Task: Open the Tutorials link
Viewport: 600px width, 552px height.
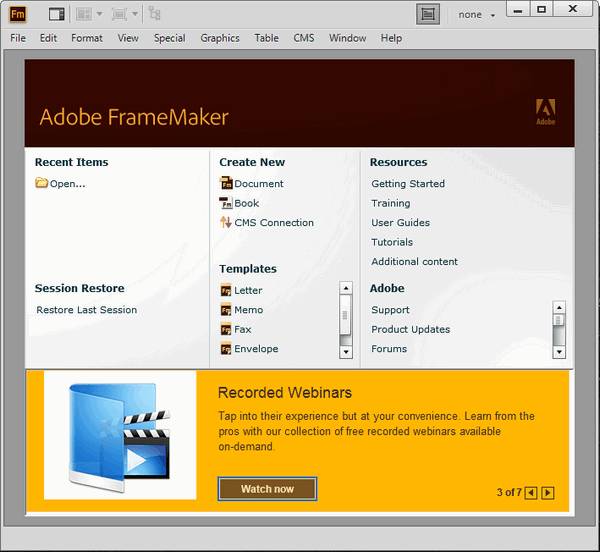Action: (392, 242)
